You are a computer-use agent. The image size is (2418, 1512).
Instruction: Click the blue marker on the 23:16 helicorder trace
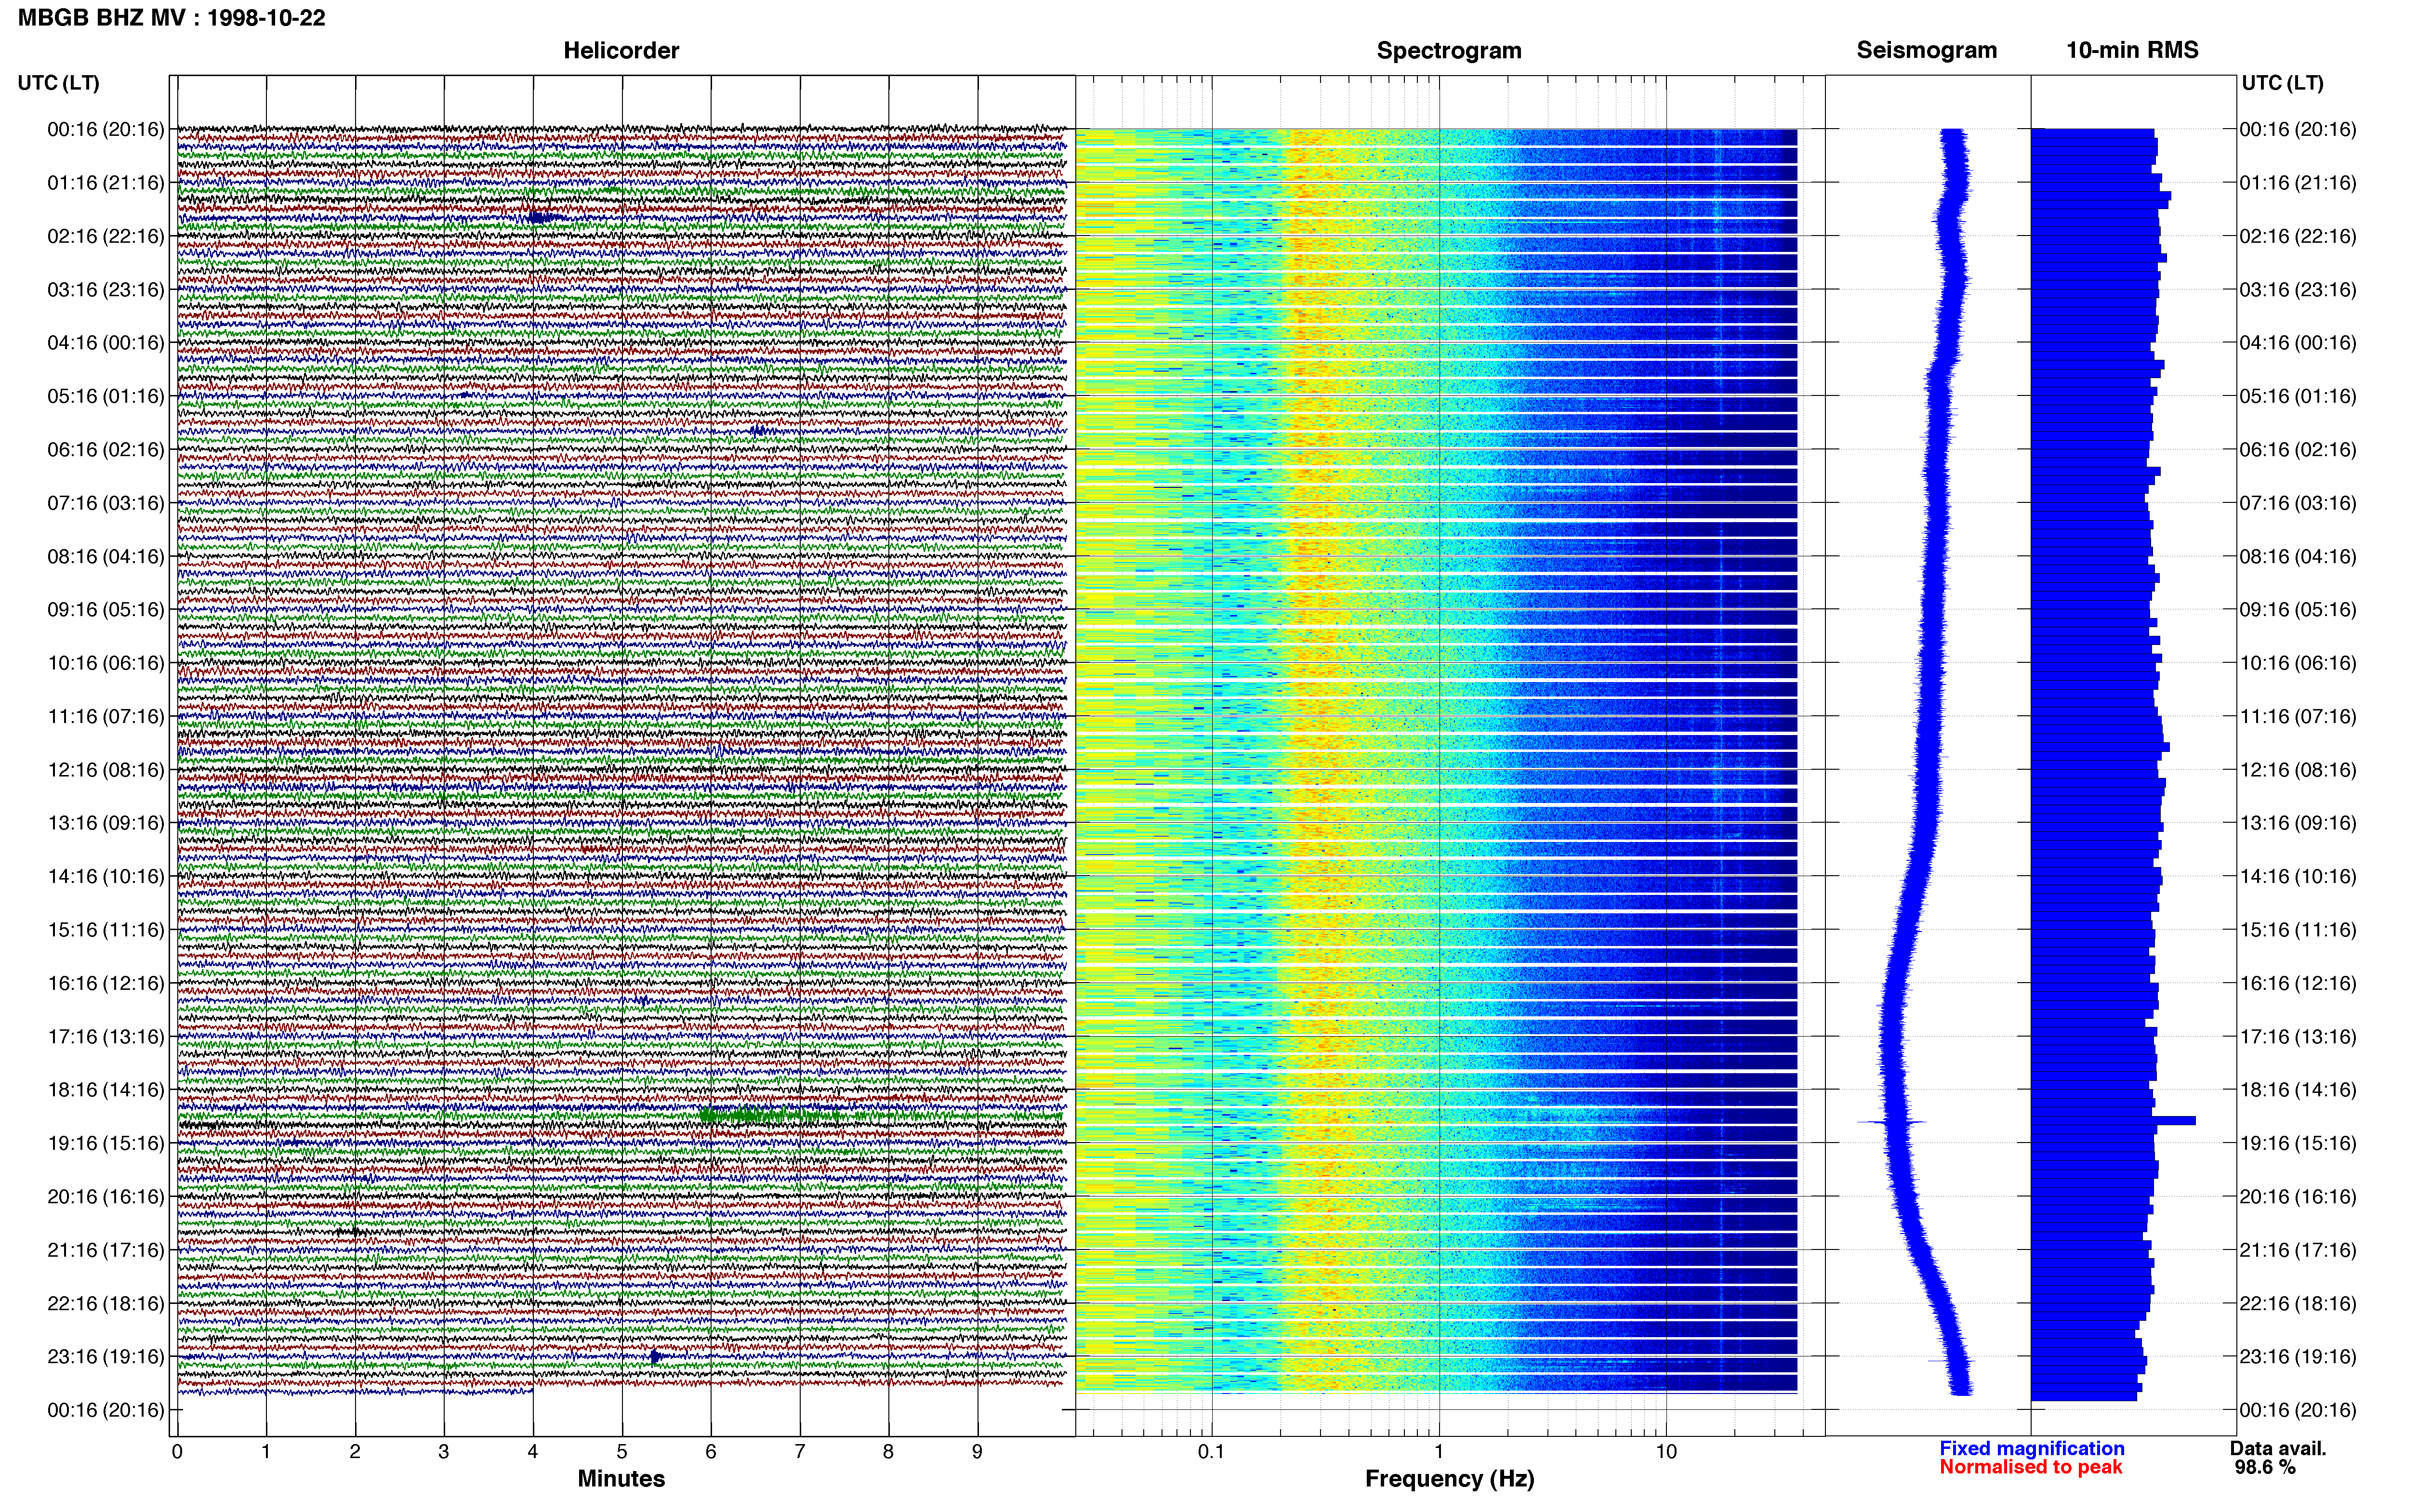click(655, 1357)
